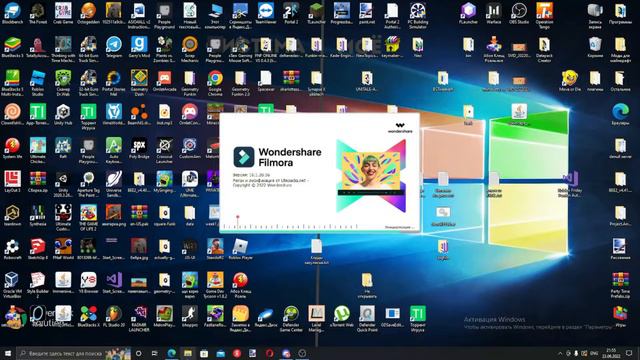The height and width of the screenshot is (360, 640).
Task: Select the Telegram desktop shortcut
Action: [113, 47]
